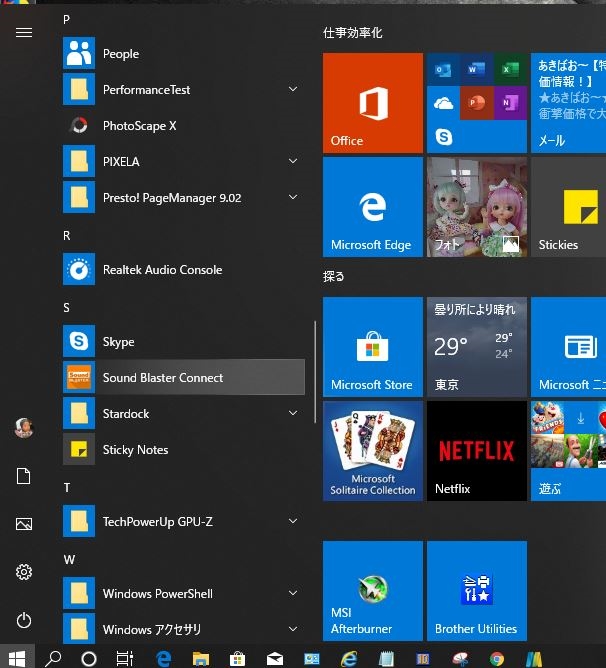Click the letter W section header
Viewport: 606px width, 668px height.
pyautogui.click(x=69, y=559)
